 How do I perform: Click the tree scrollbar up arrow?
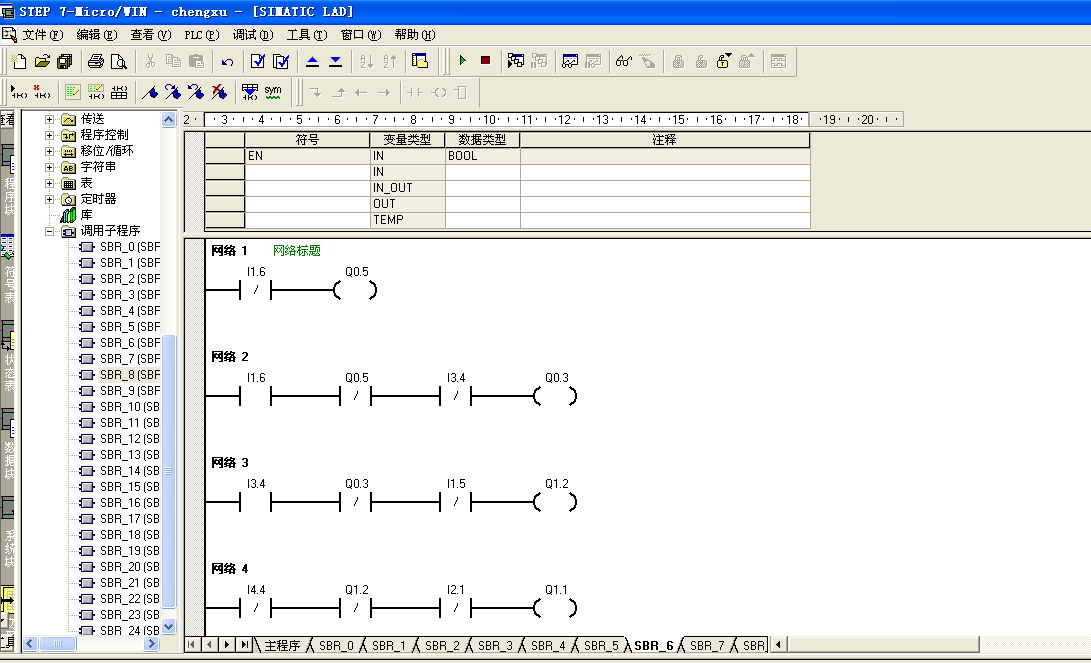point(168,120)
